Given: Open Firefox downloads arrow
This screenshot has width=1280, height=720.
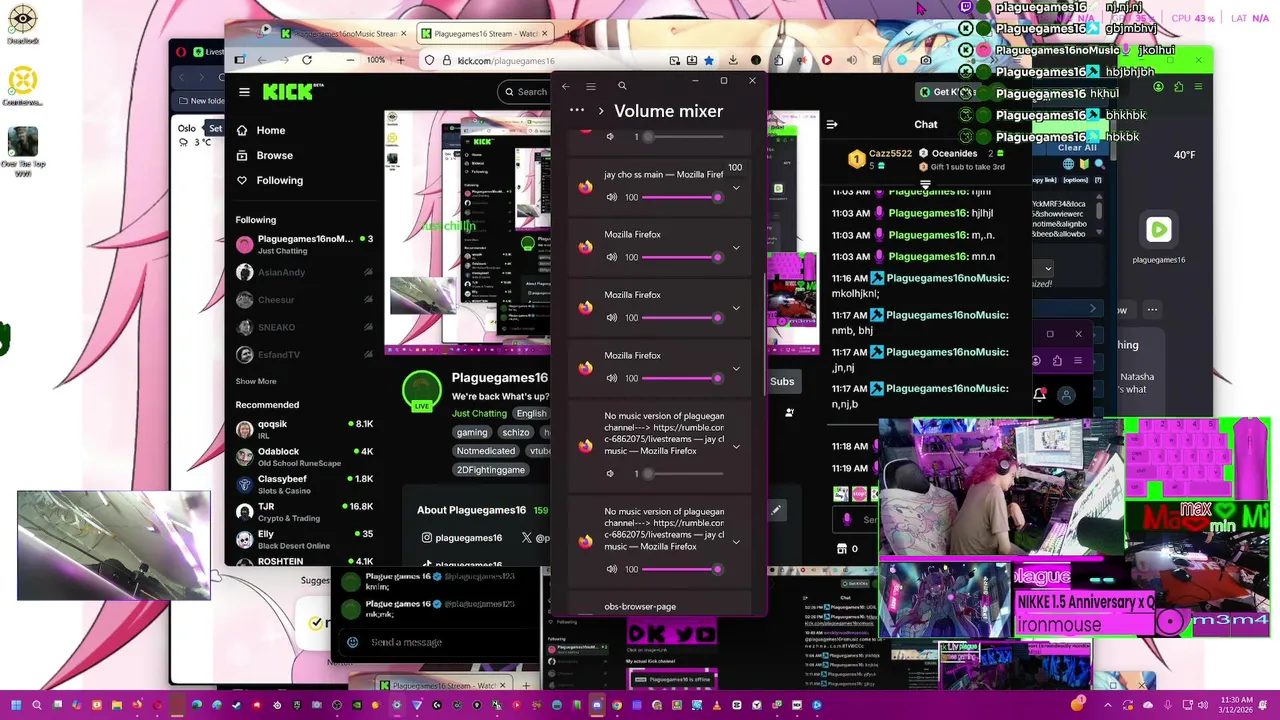Looking at the screenshot, I should pos(733,60).
